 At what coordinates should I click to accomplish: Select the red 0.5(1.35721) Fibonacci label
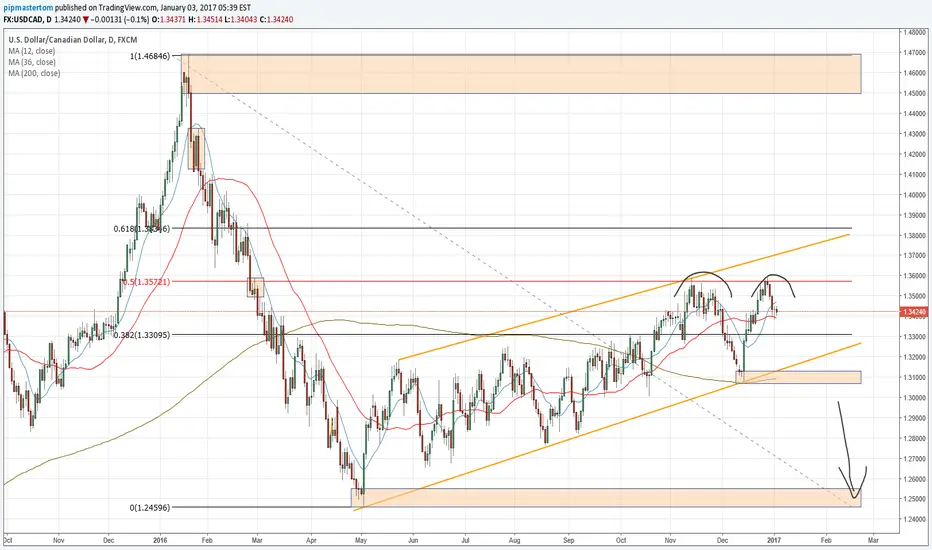(146, 282)
